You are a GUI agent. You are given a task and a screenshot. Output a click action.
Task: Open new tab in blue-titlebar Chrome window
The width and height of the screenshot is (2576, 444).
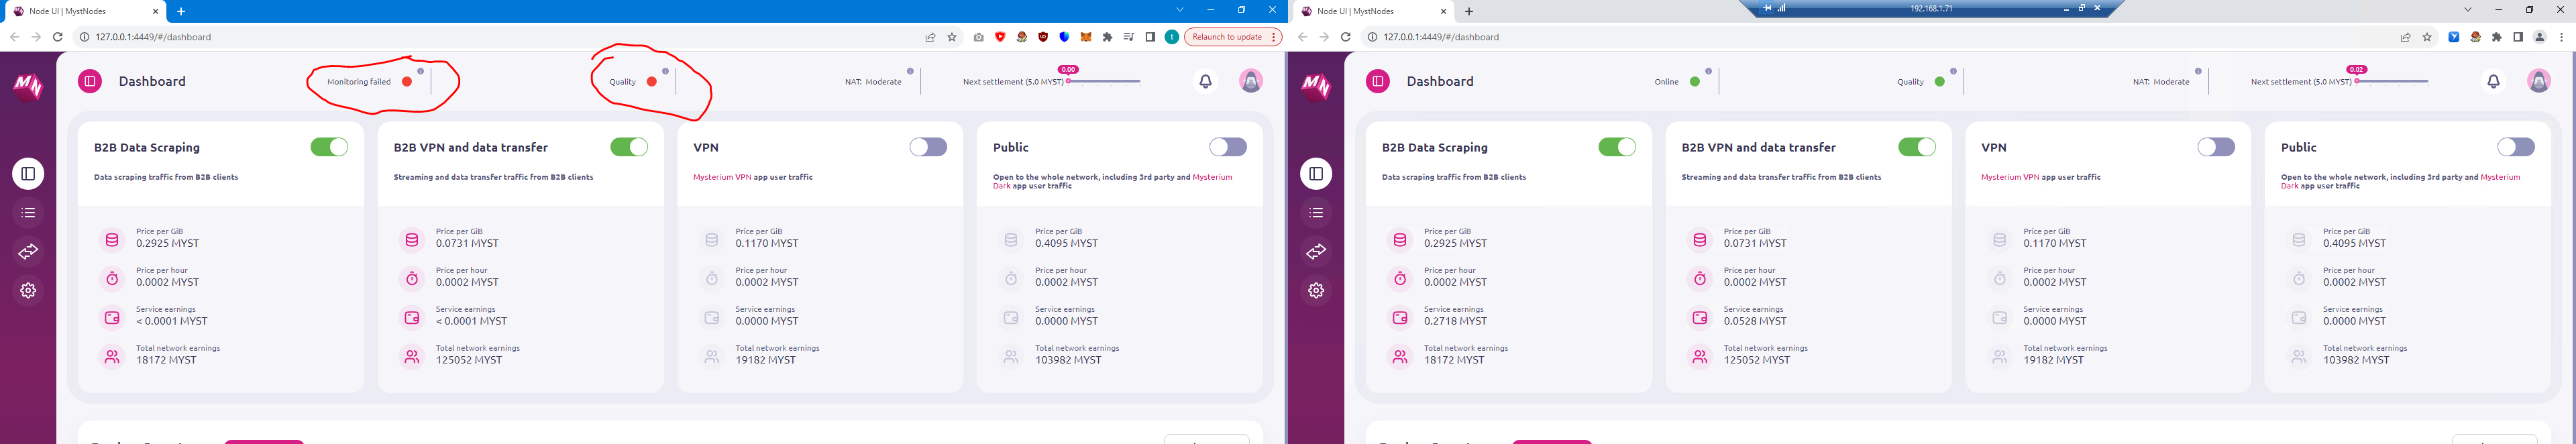coord(181,11)
